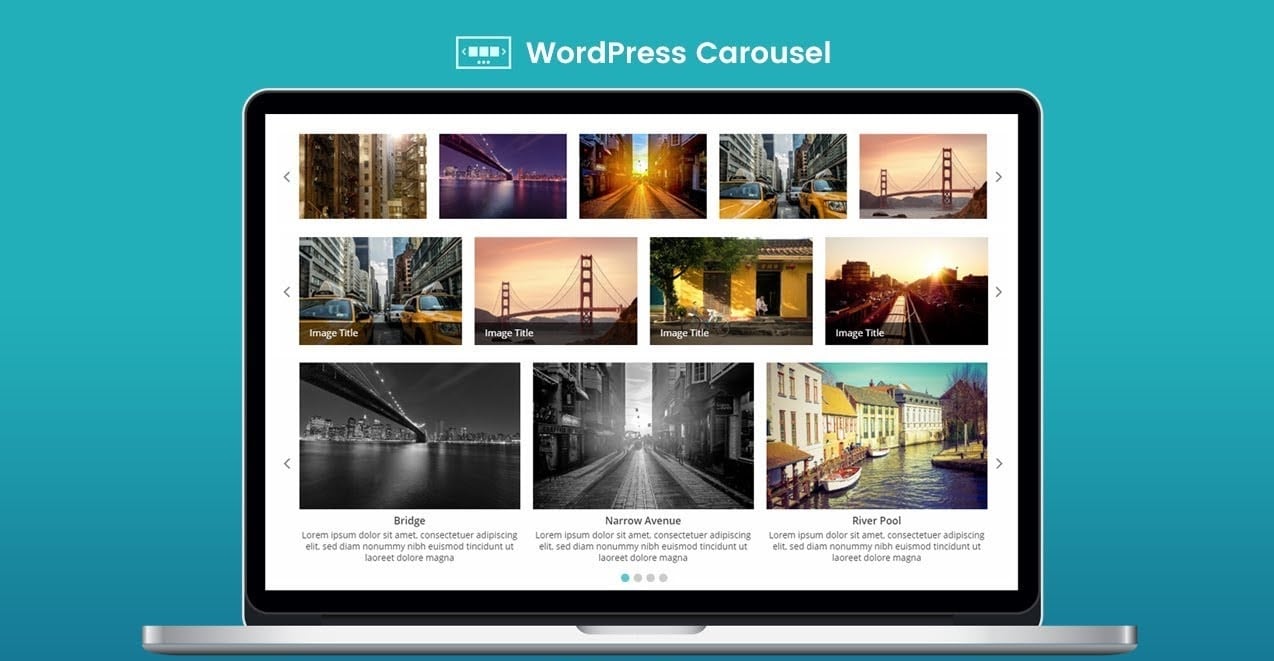Click Image Title label on the taxi card
The width and height of the screenshot is (1274, 661).
coord(334,333)
